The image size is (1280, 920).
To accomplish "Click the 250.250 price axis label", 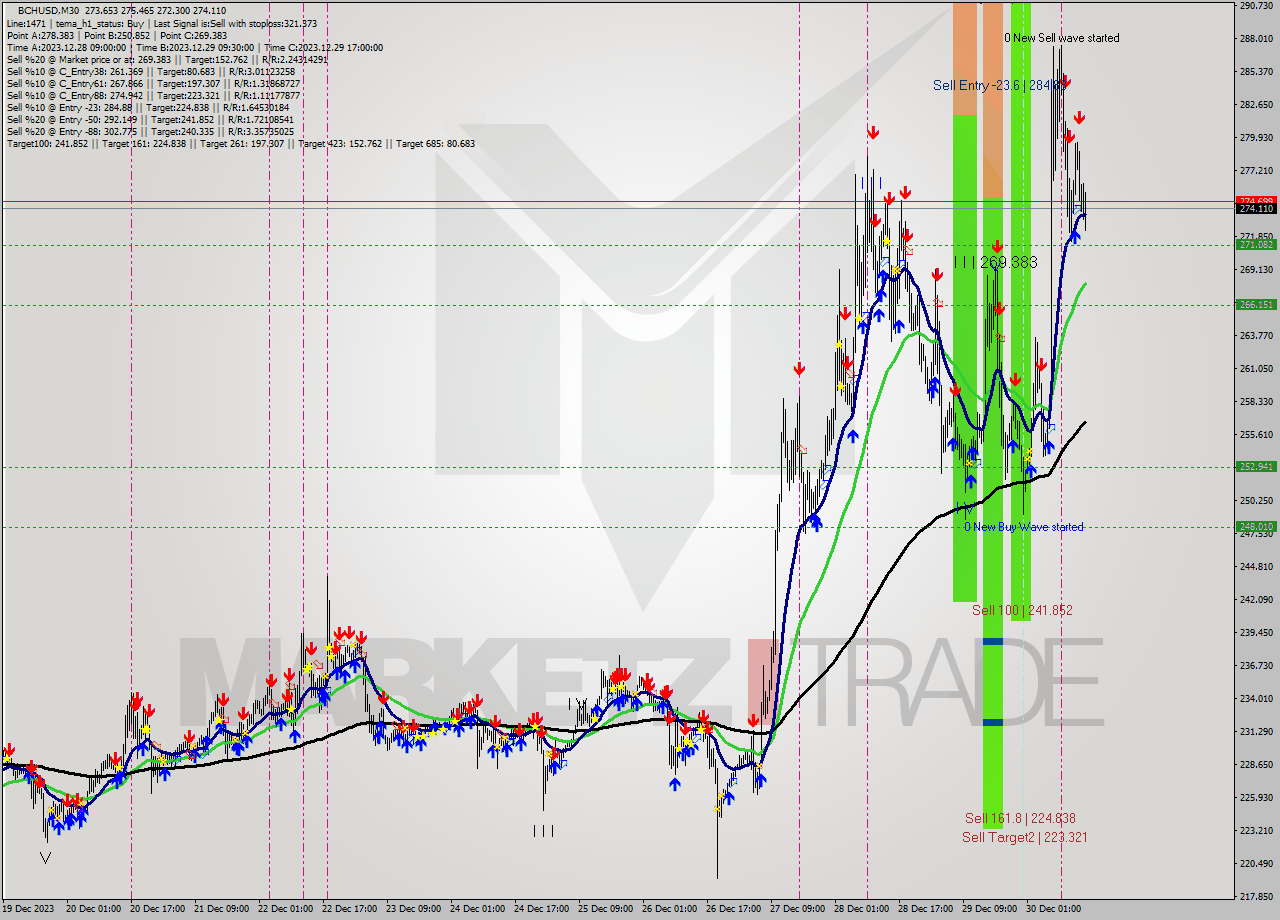I will 1256,501.
